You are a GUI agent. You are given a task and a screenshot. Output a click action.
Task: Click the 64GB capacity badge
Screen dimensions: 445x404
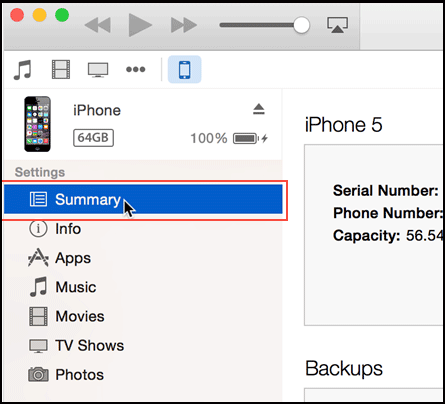[x=93, y=138]
